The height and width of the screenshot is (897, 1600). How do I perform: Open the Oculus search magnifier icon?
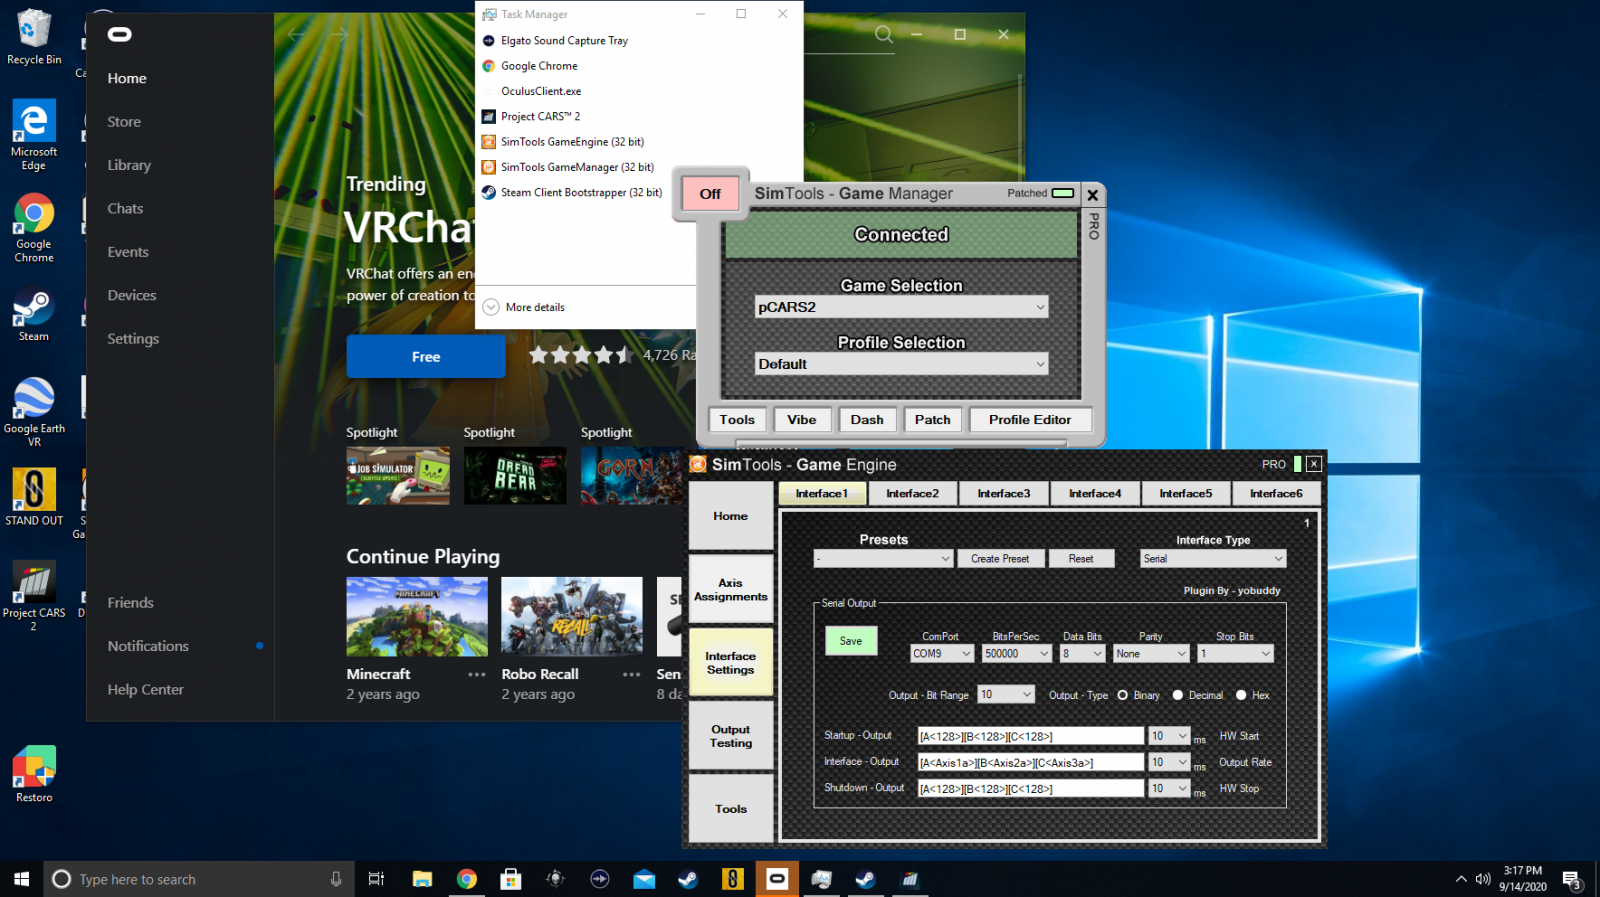884,34
